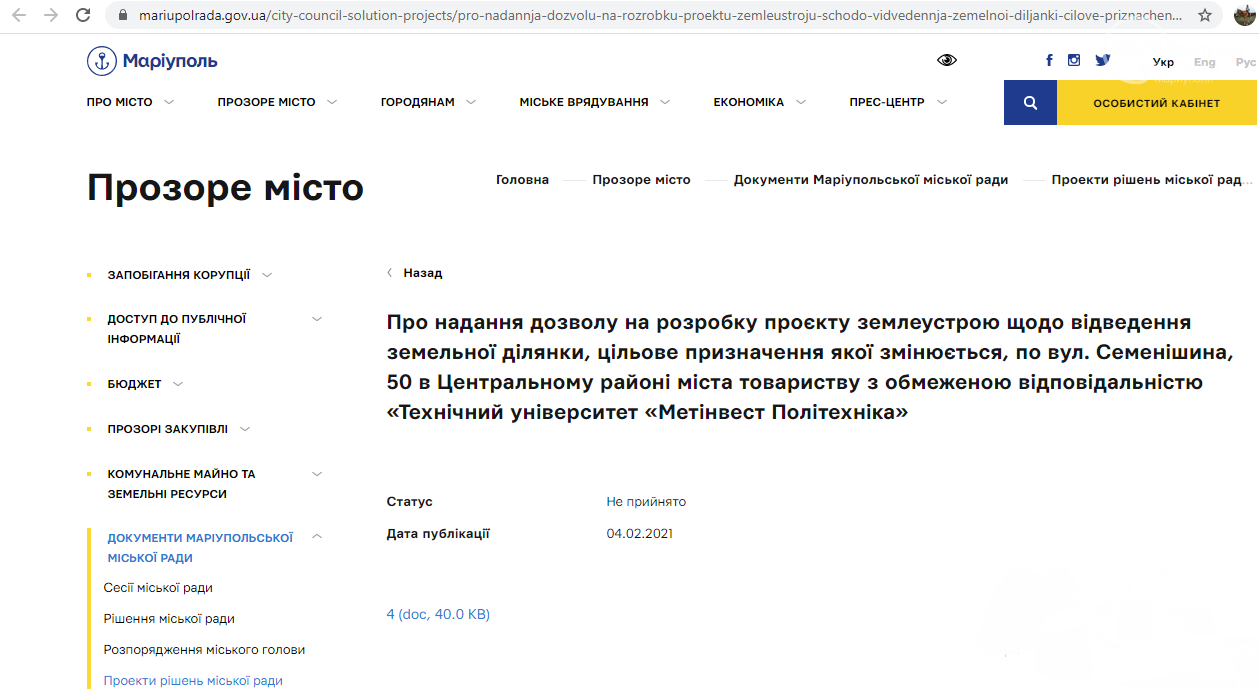Viewport: 1259px width, 689px height.
Task: Open Проекти рішень міської ради breadcrumb
Action: coord(1151,180)
